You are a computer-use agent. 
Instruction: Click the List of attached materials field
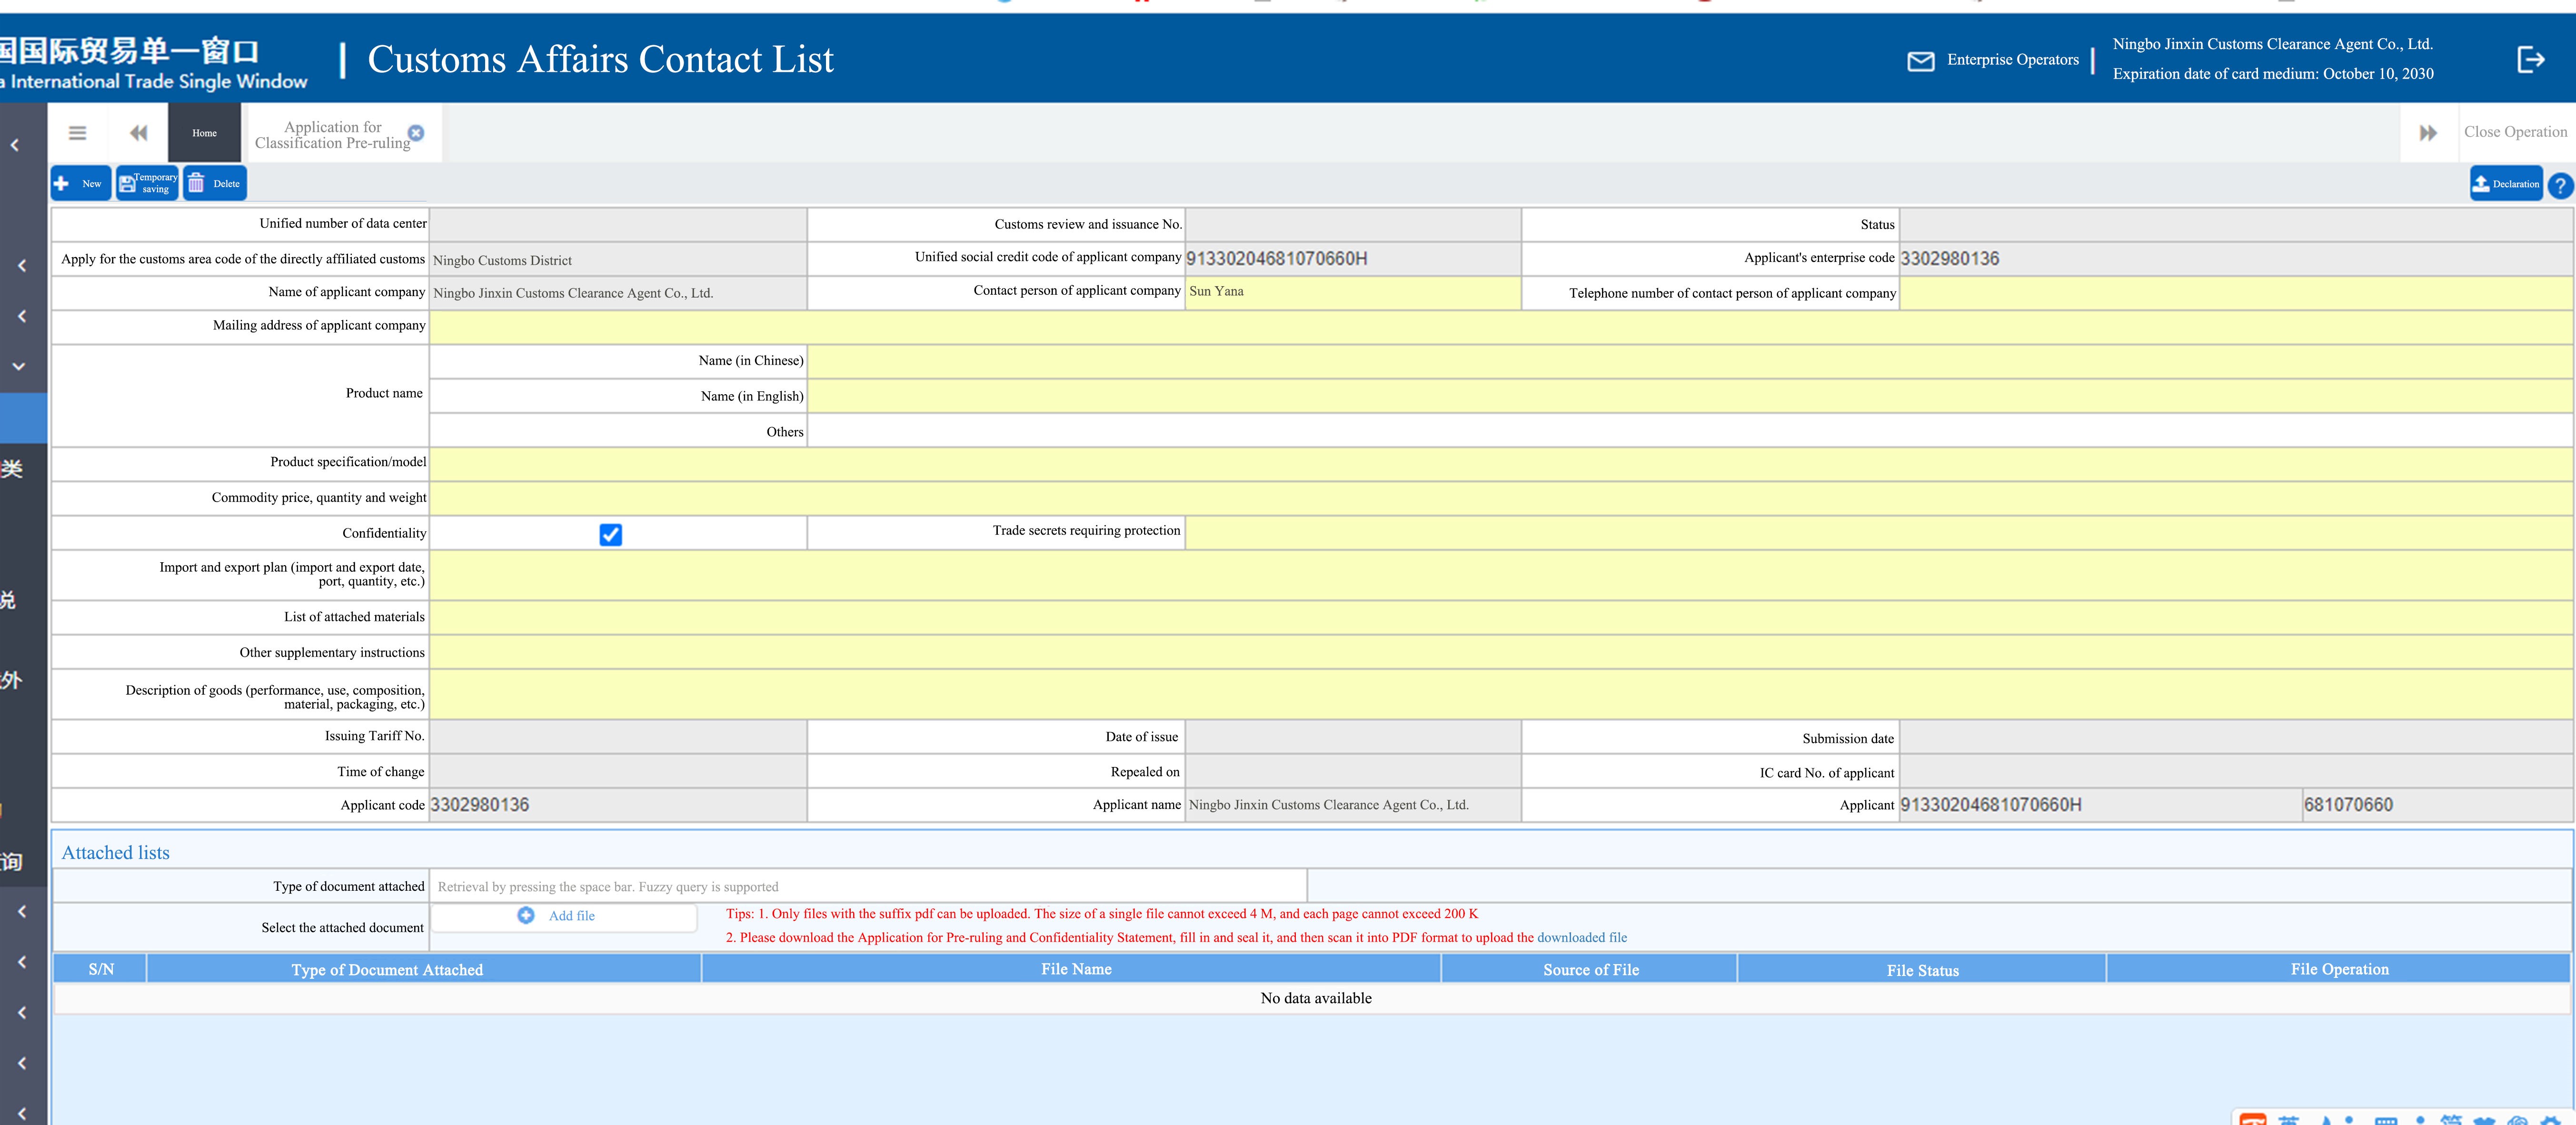[1501, 617]
